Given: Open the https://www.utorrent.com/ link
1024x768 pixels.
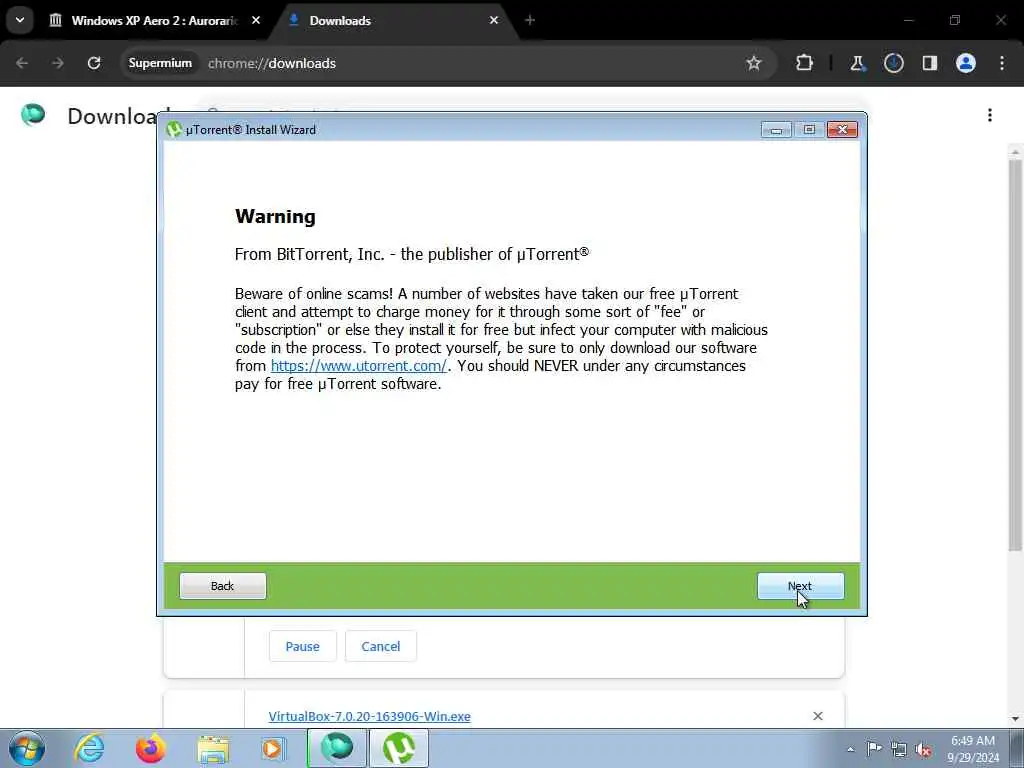Looking at the screenshot, I should (x=359, y=366).
